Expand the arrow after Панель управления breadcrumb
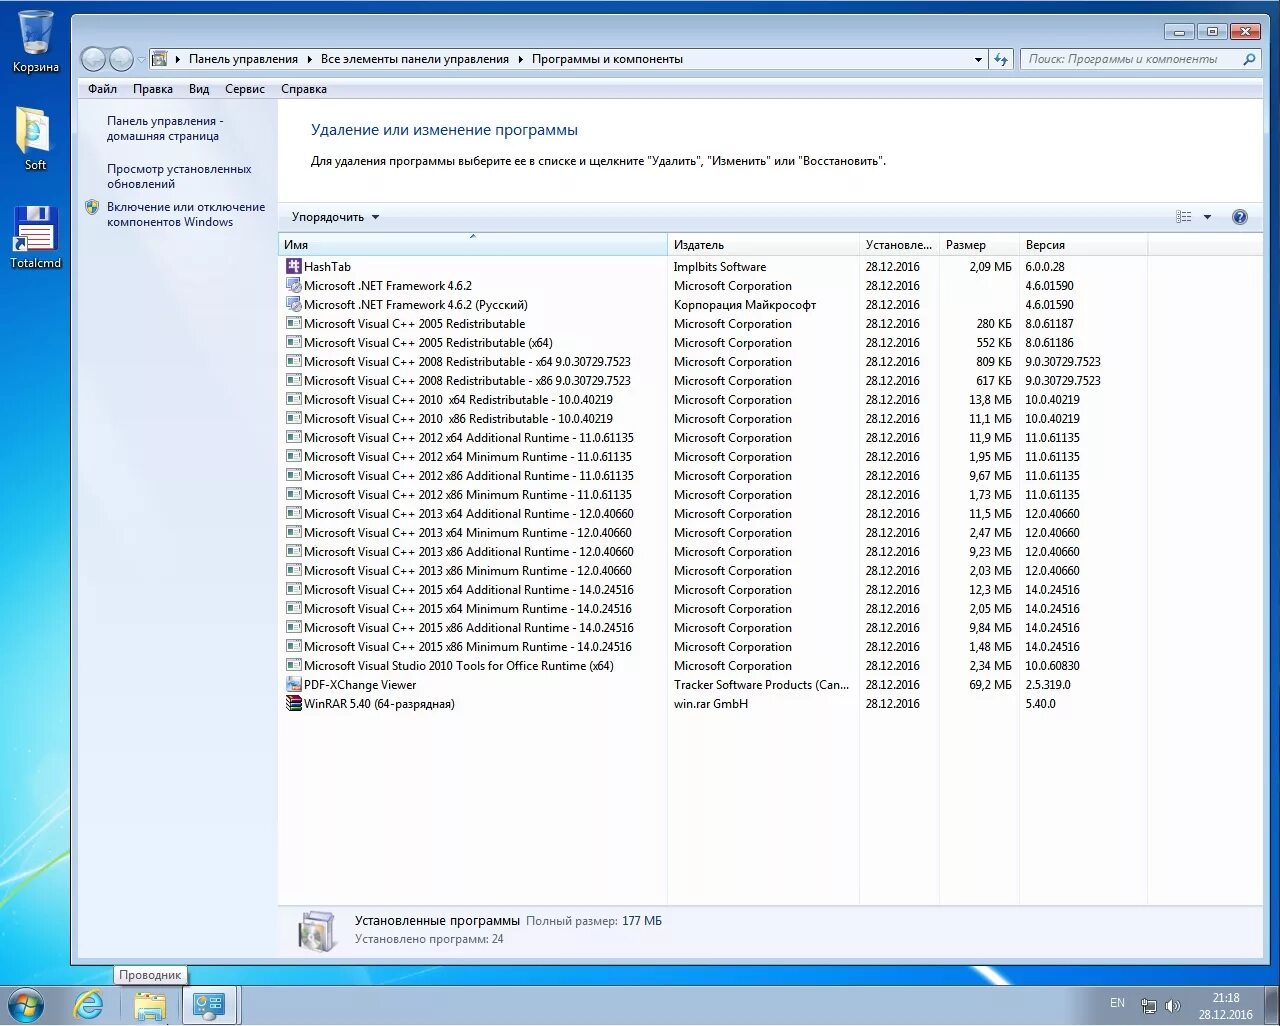This screenshot has width=1280, height=1026. coord(310,59)
